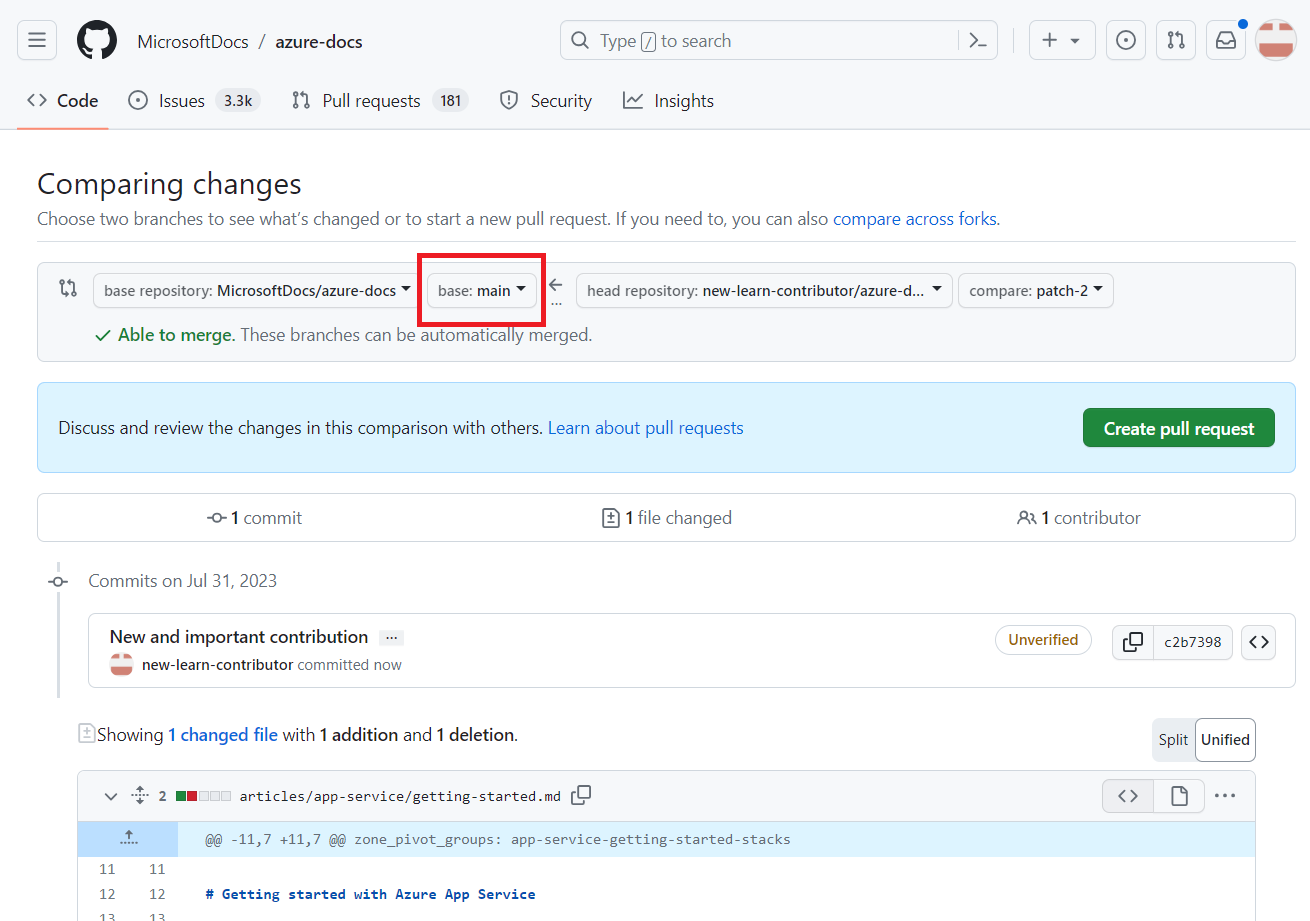Open the compare: patch-2 branch dropdown
The image size is (1310, 921).
coord(1035,290)
